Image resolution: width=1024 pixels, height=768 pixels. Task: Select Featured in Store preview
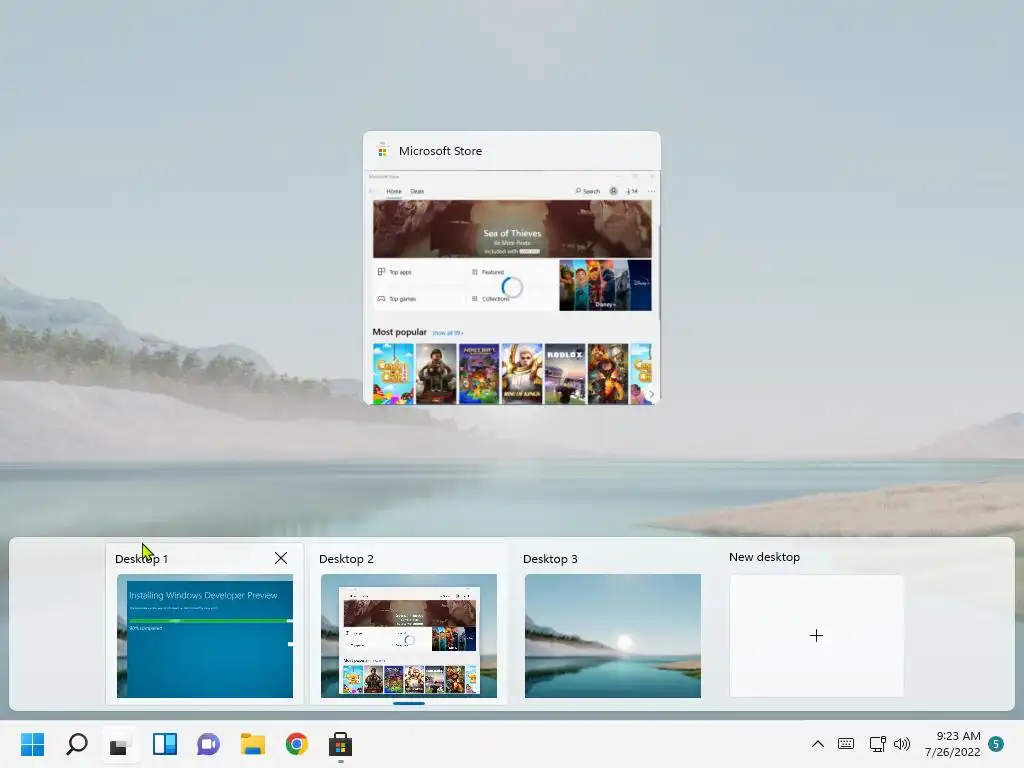(488, 272)
